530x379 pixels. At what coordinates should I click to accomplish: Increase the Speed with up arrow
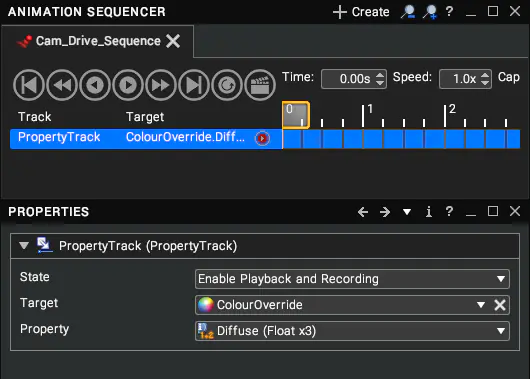tap(485, 75)
